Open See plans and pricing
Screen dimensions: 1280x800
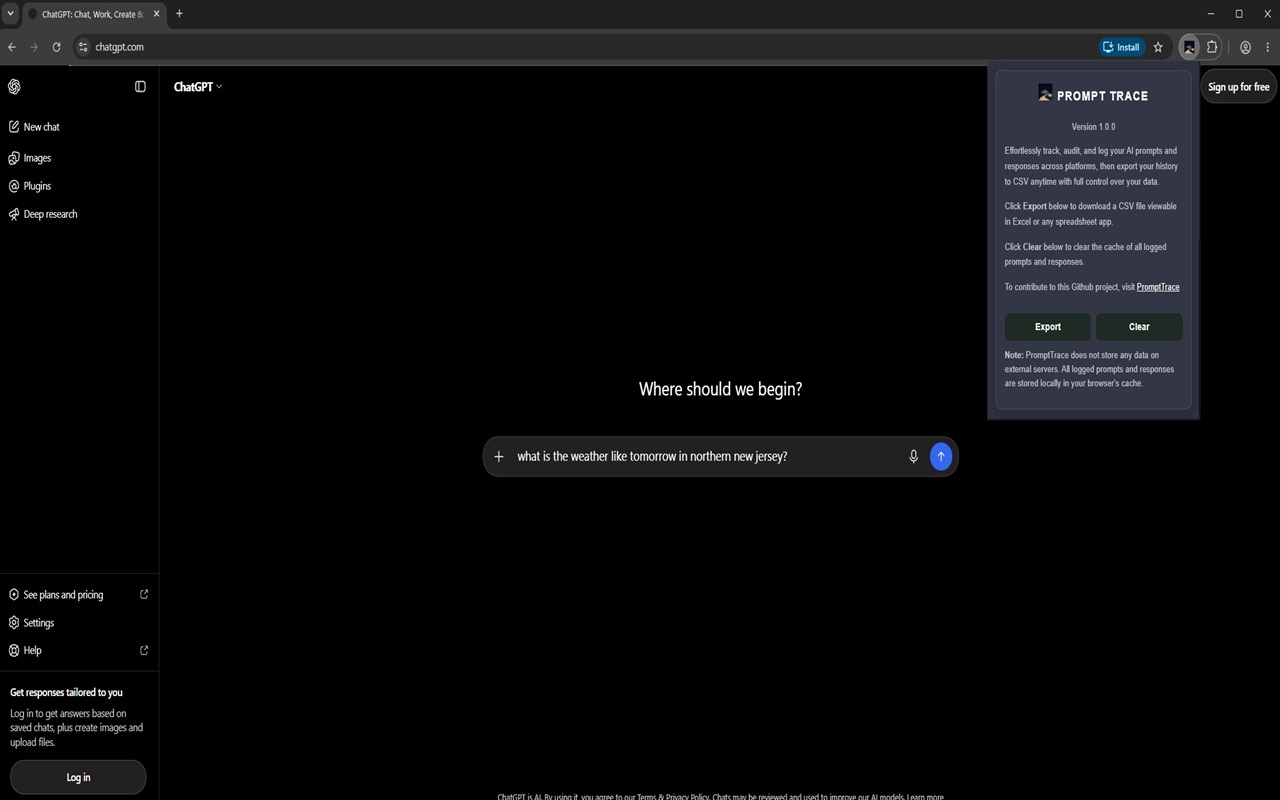79,595
